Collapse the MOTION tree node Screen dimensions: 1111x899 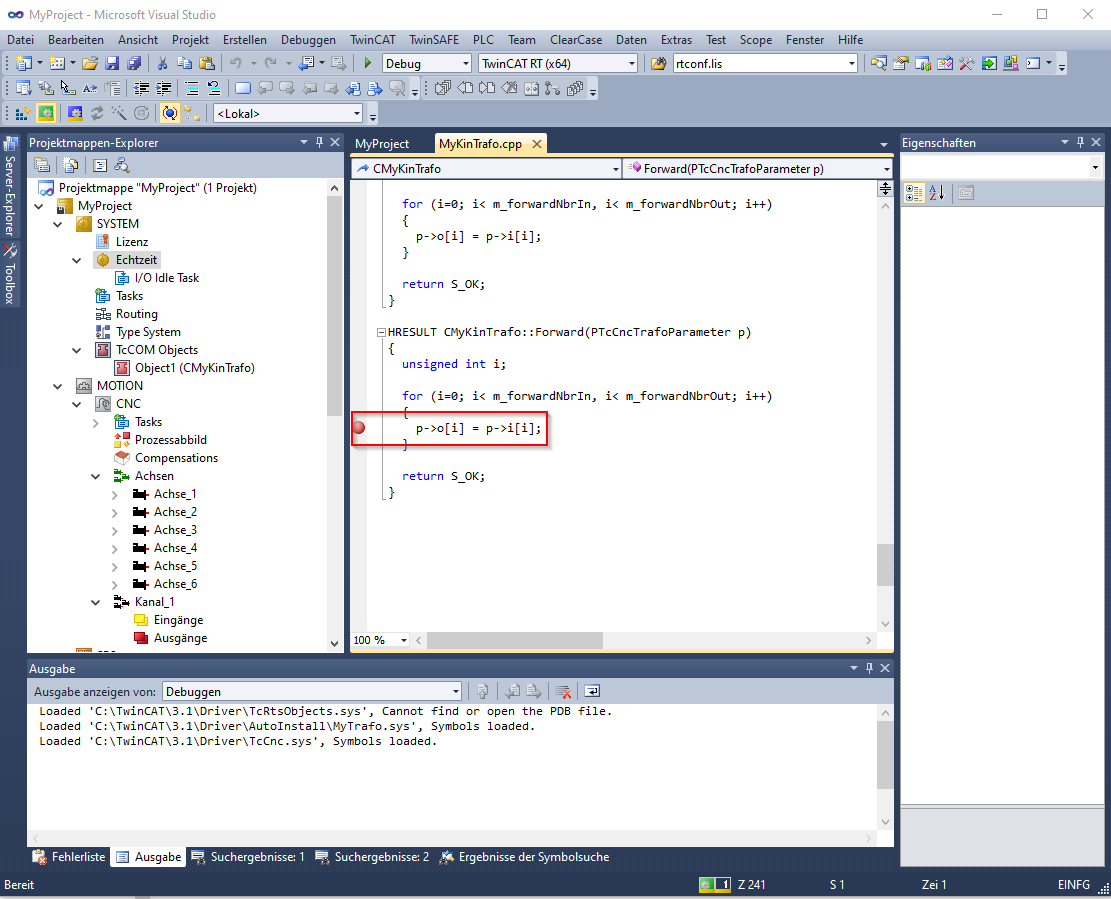[x=58, y=386]
